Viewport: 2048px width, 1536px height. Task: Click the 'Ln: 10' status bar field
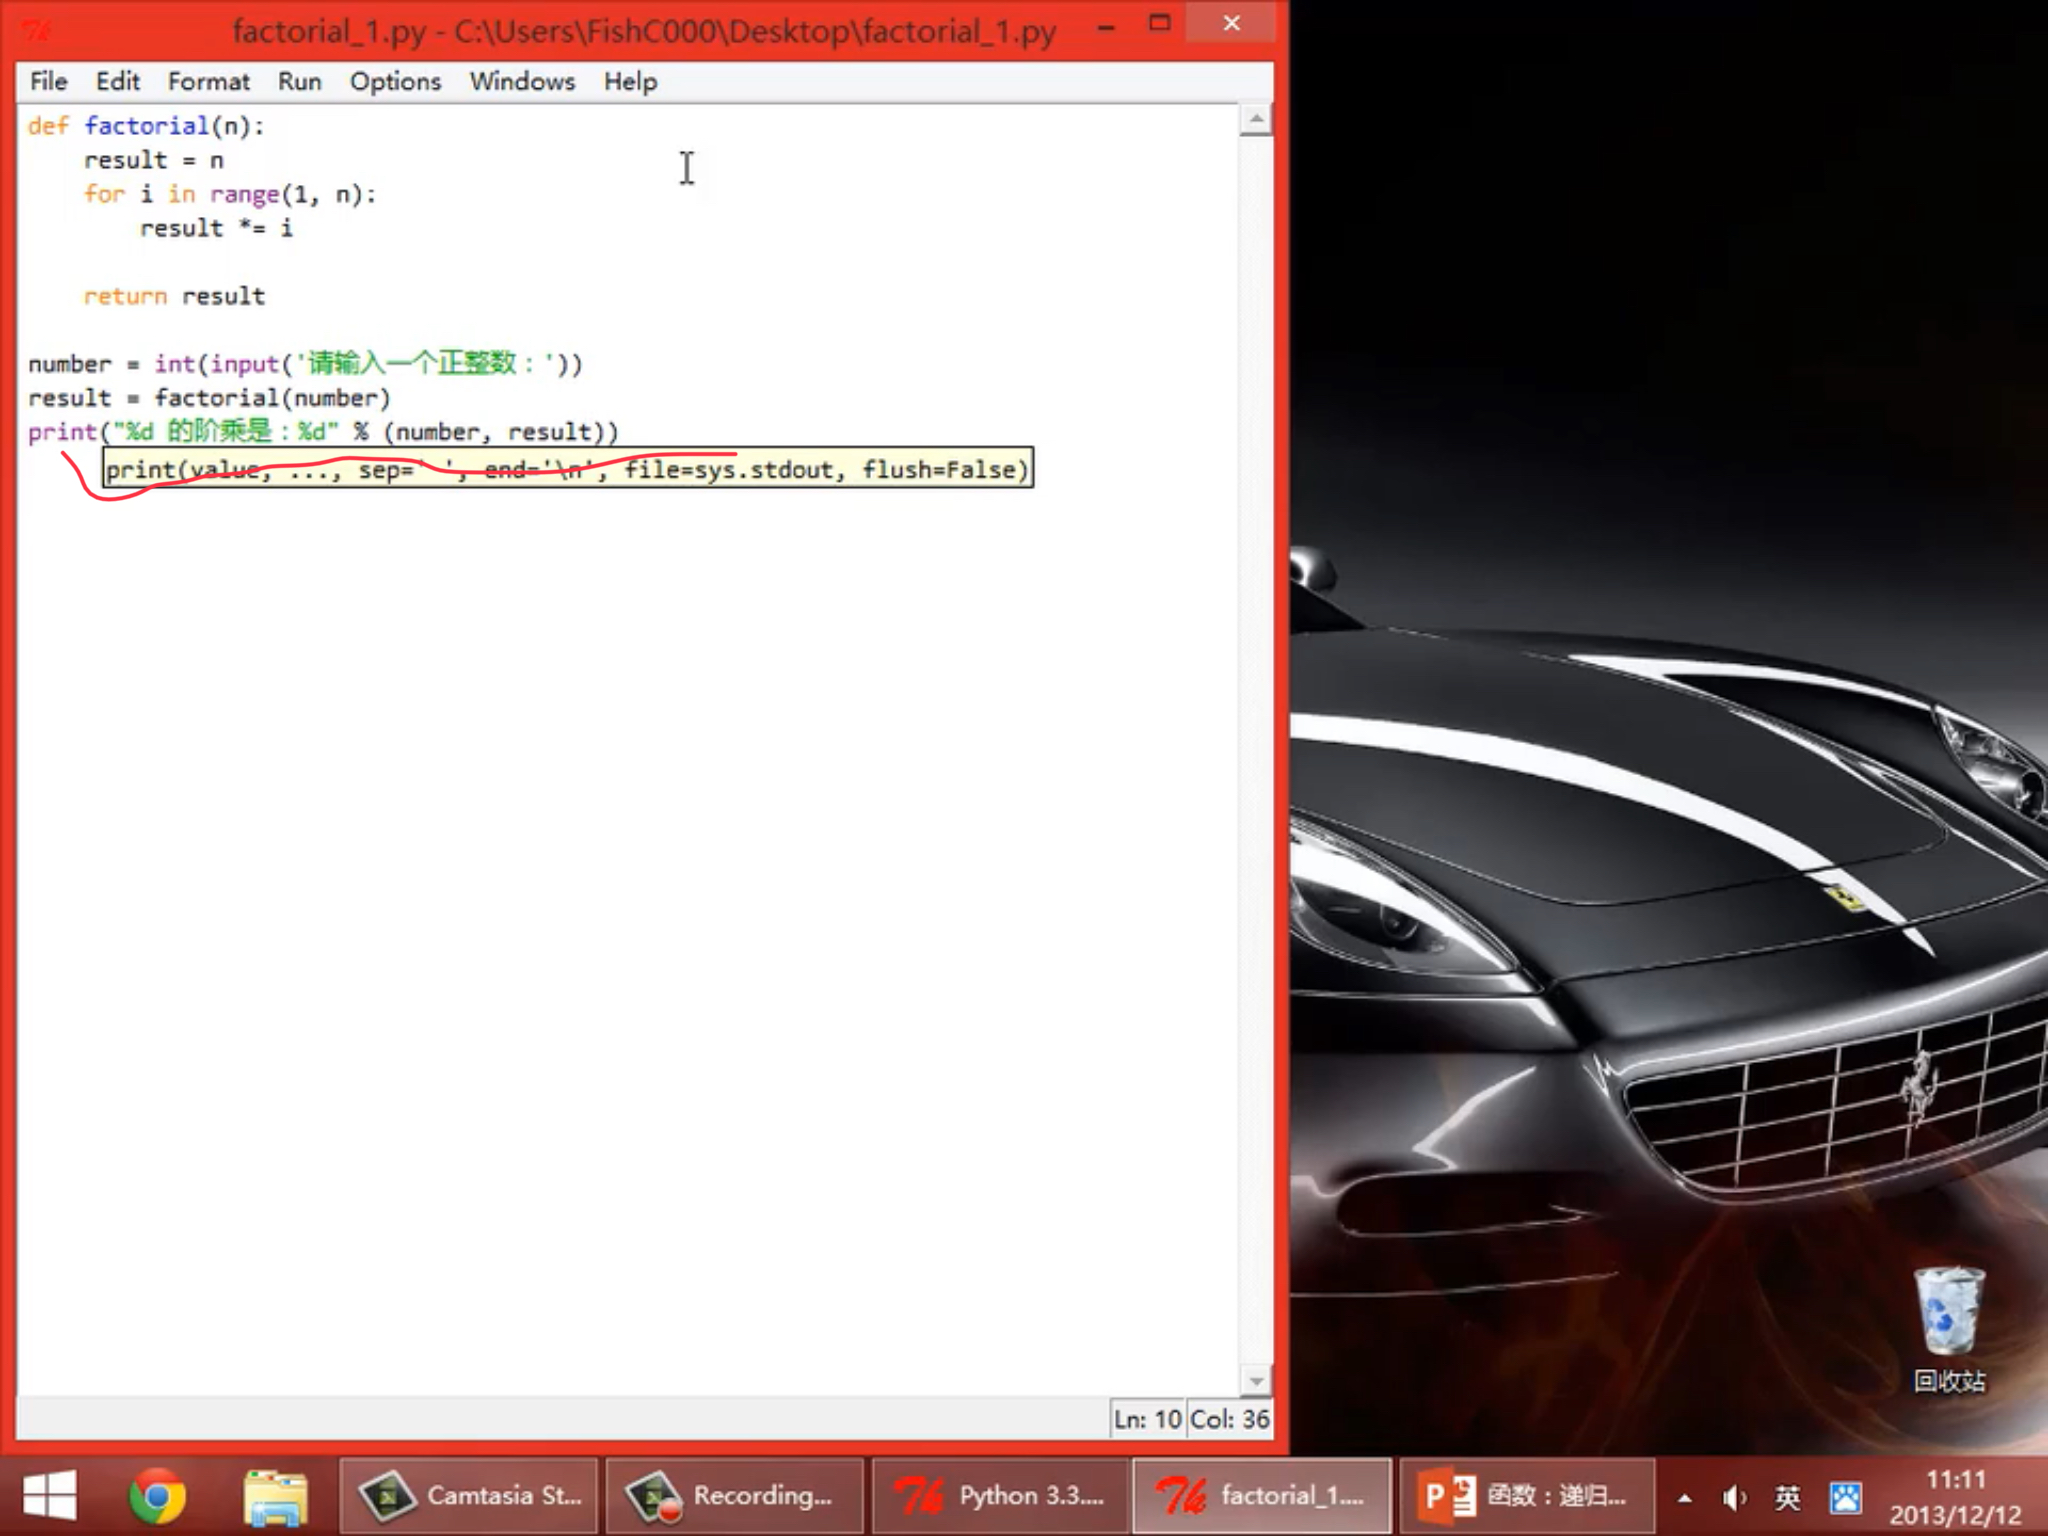[x=1148, y=1419]
